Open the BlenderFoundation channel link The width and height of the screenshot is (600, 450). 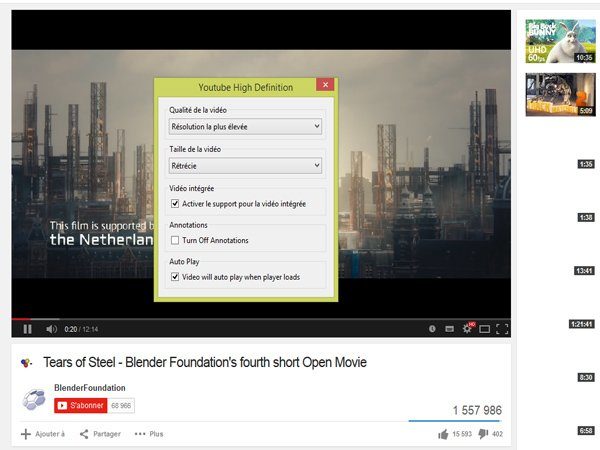[90, 388]
